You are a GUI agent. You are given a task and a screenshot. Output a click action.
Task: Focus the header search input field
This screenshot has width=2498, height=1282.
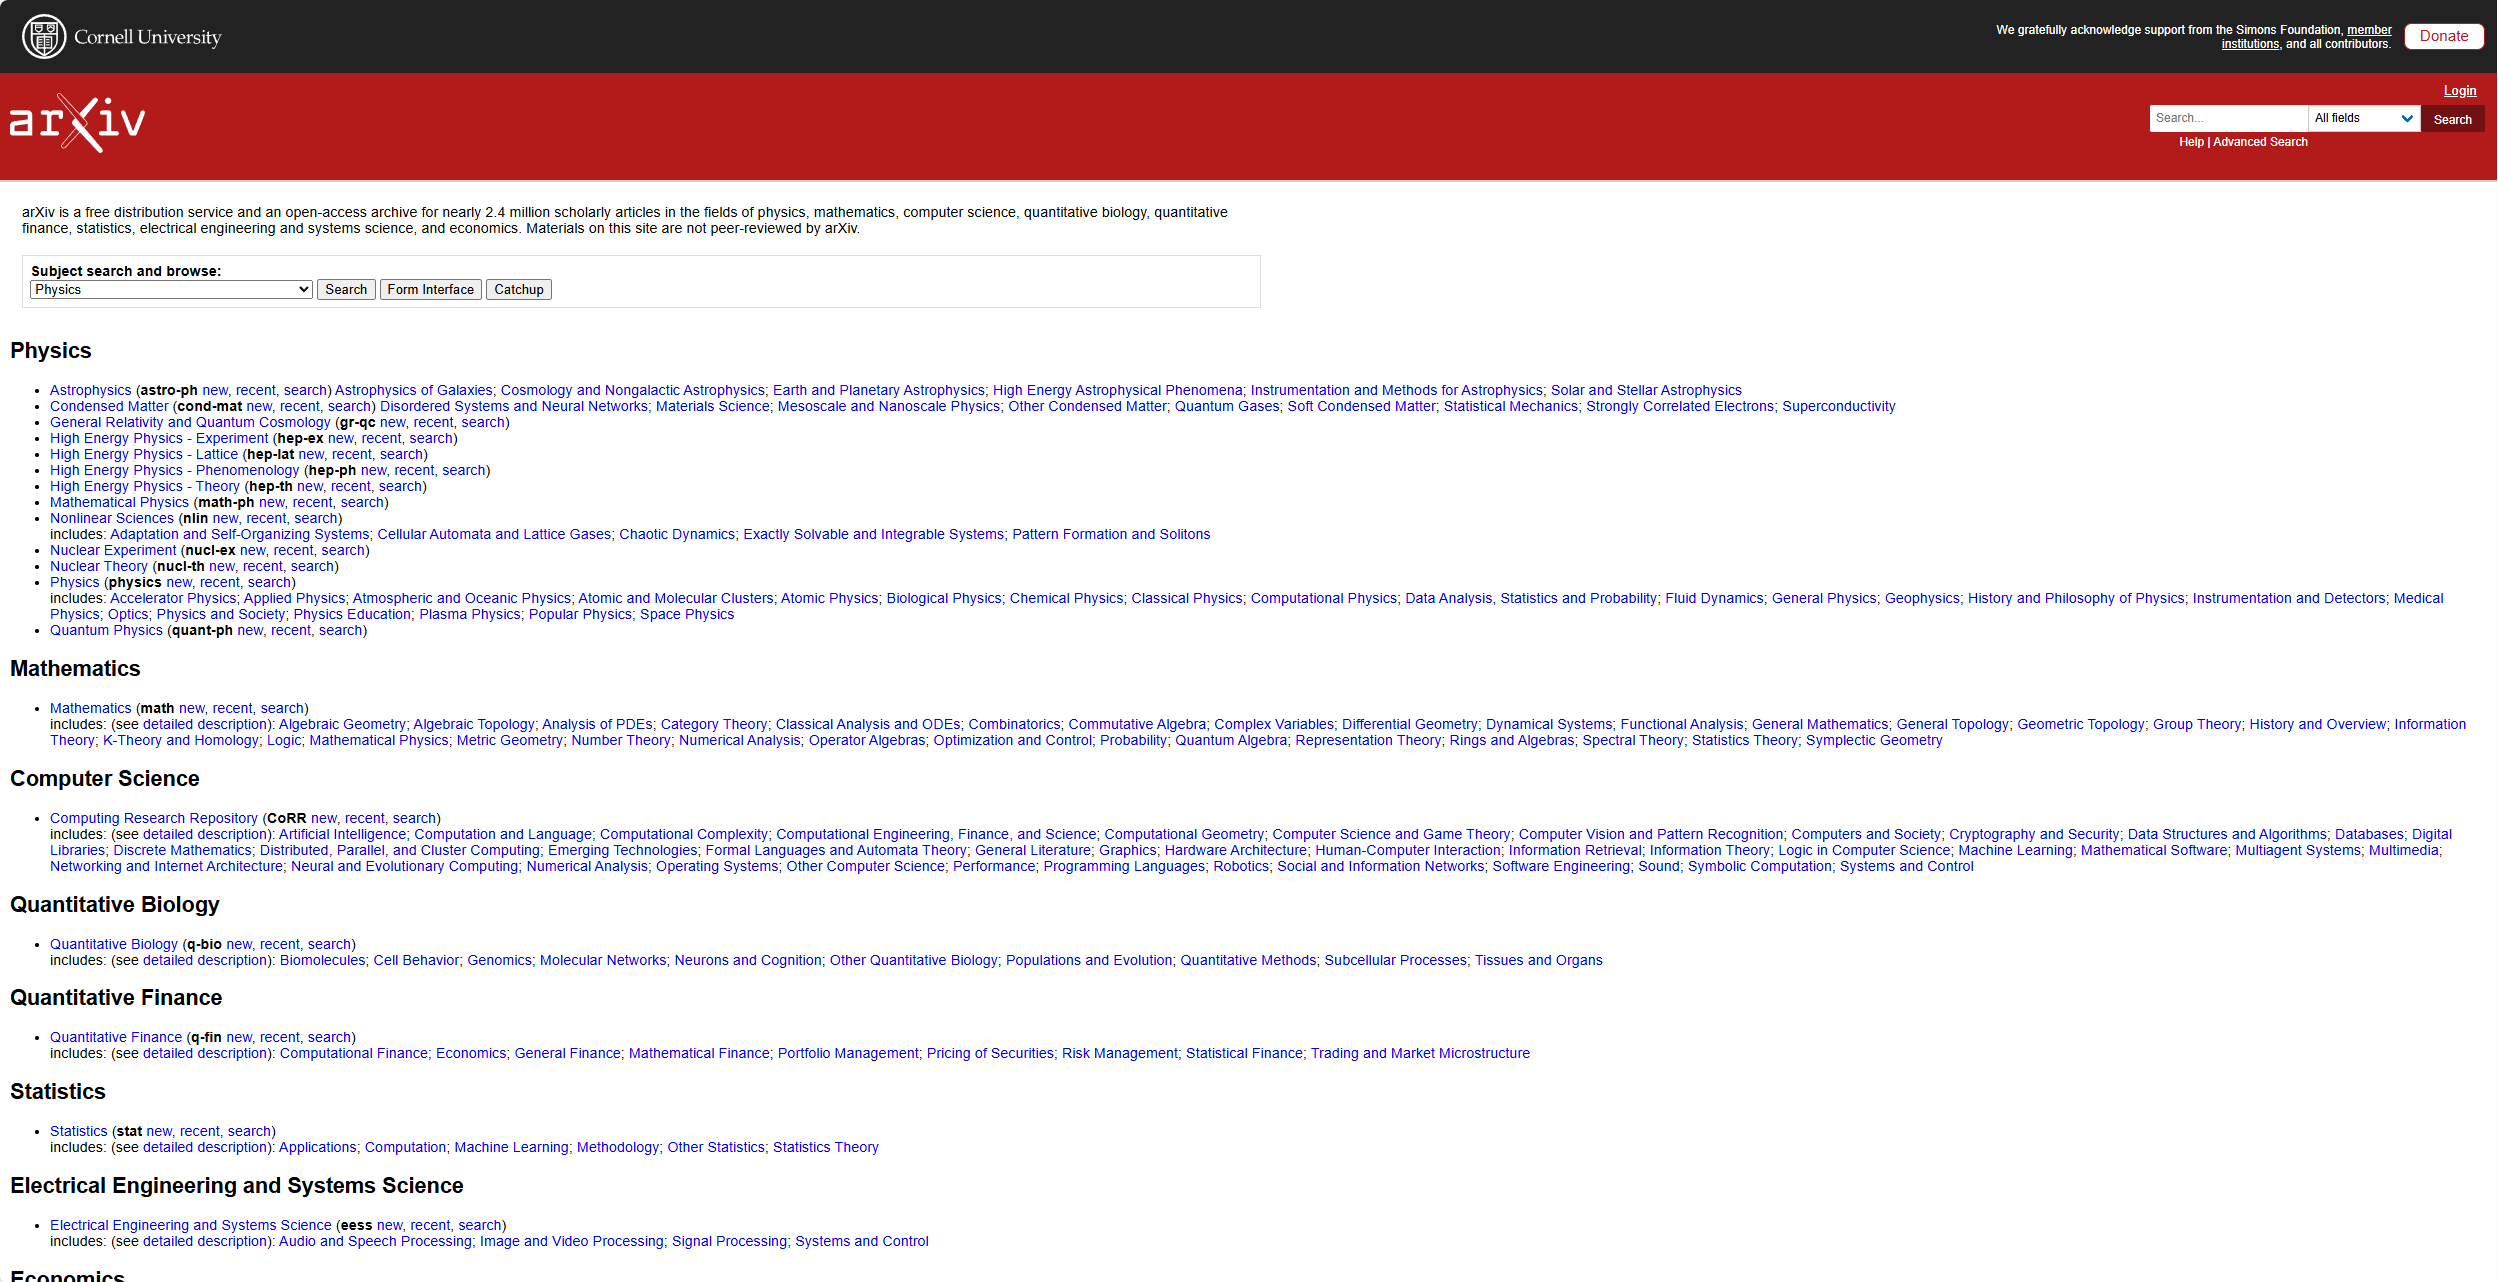tap(2228, 118)
